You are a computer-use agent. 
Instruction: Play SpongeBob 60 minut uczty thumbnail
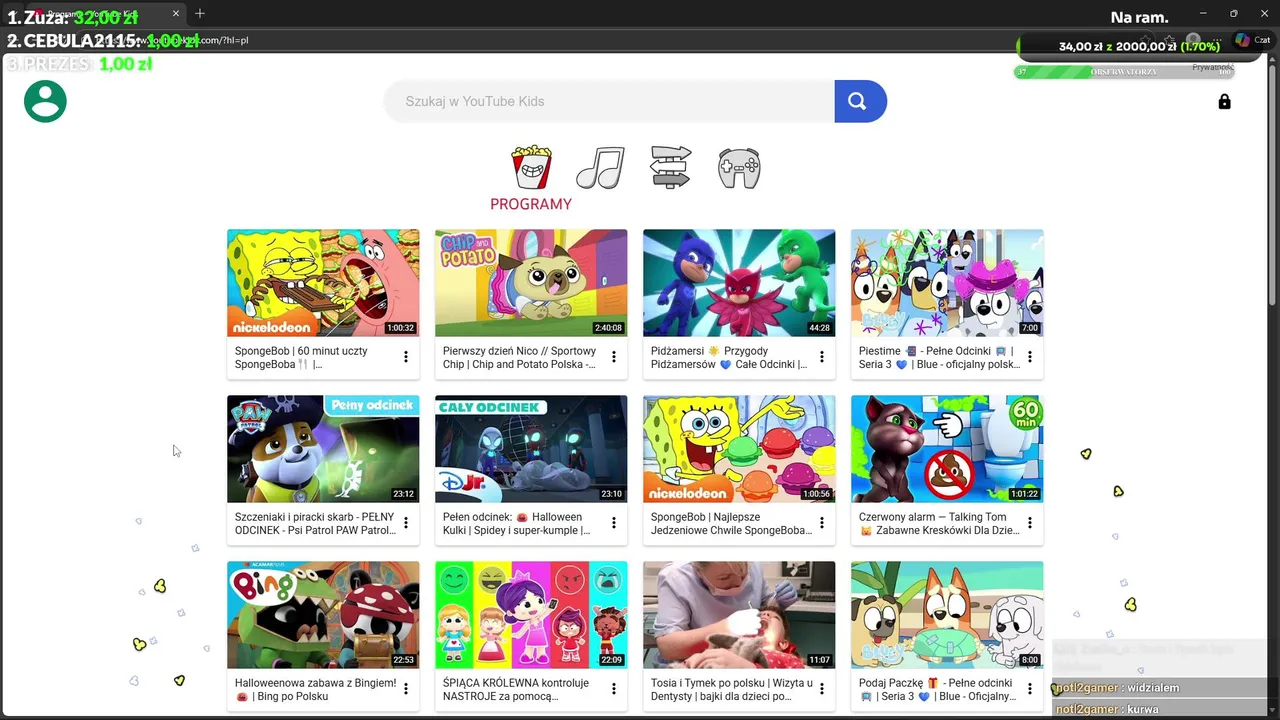coord(323,283)
